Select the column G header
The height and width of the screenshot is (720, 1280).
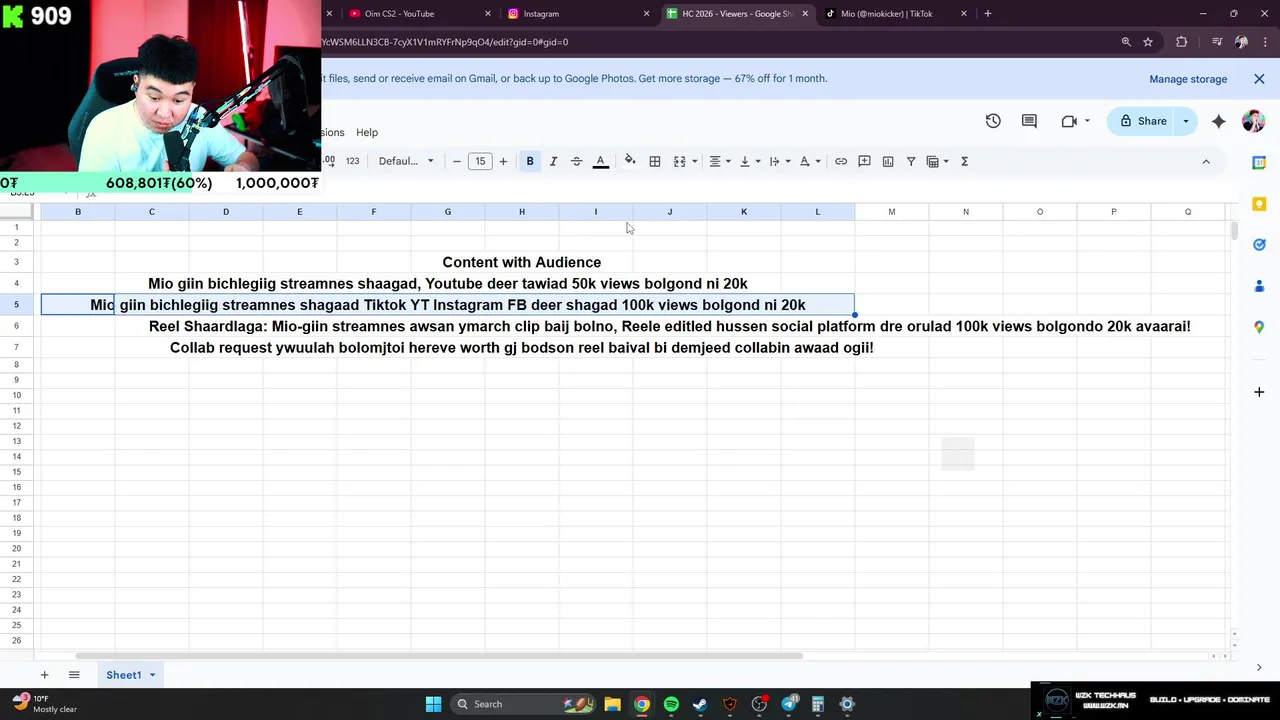coord(448,212)
